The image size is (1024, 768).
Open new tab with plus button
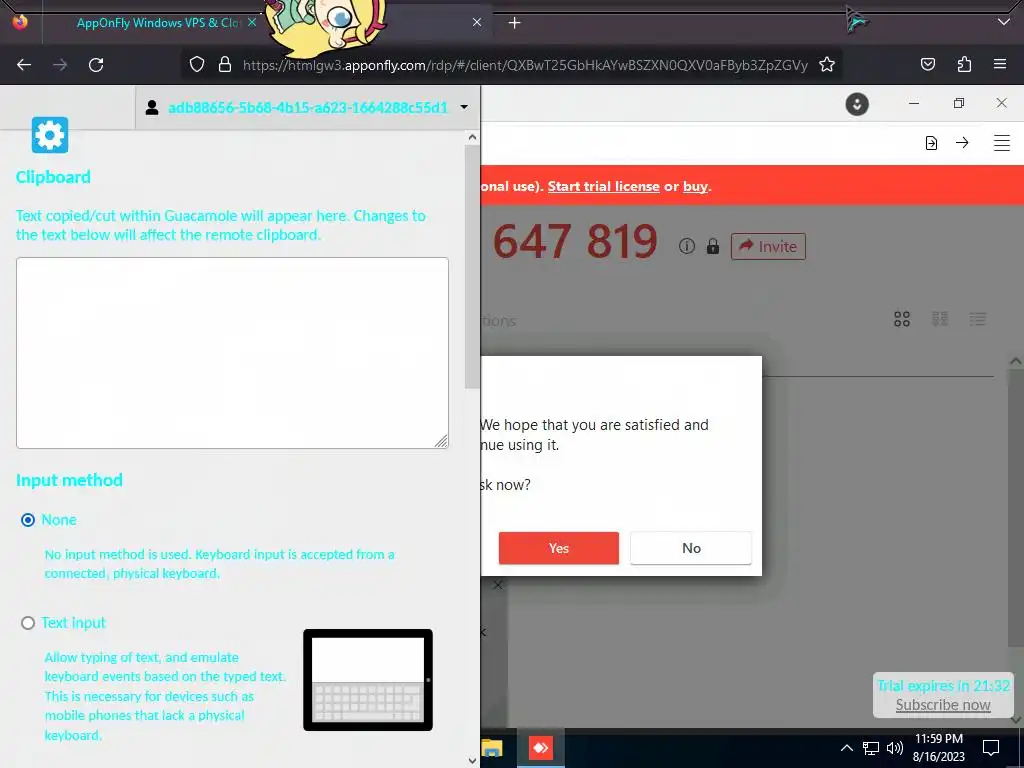point(515,23)
